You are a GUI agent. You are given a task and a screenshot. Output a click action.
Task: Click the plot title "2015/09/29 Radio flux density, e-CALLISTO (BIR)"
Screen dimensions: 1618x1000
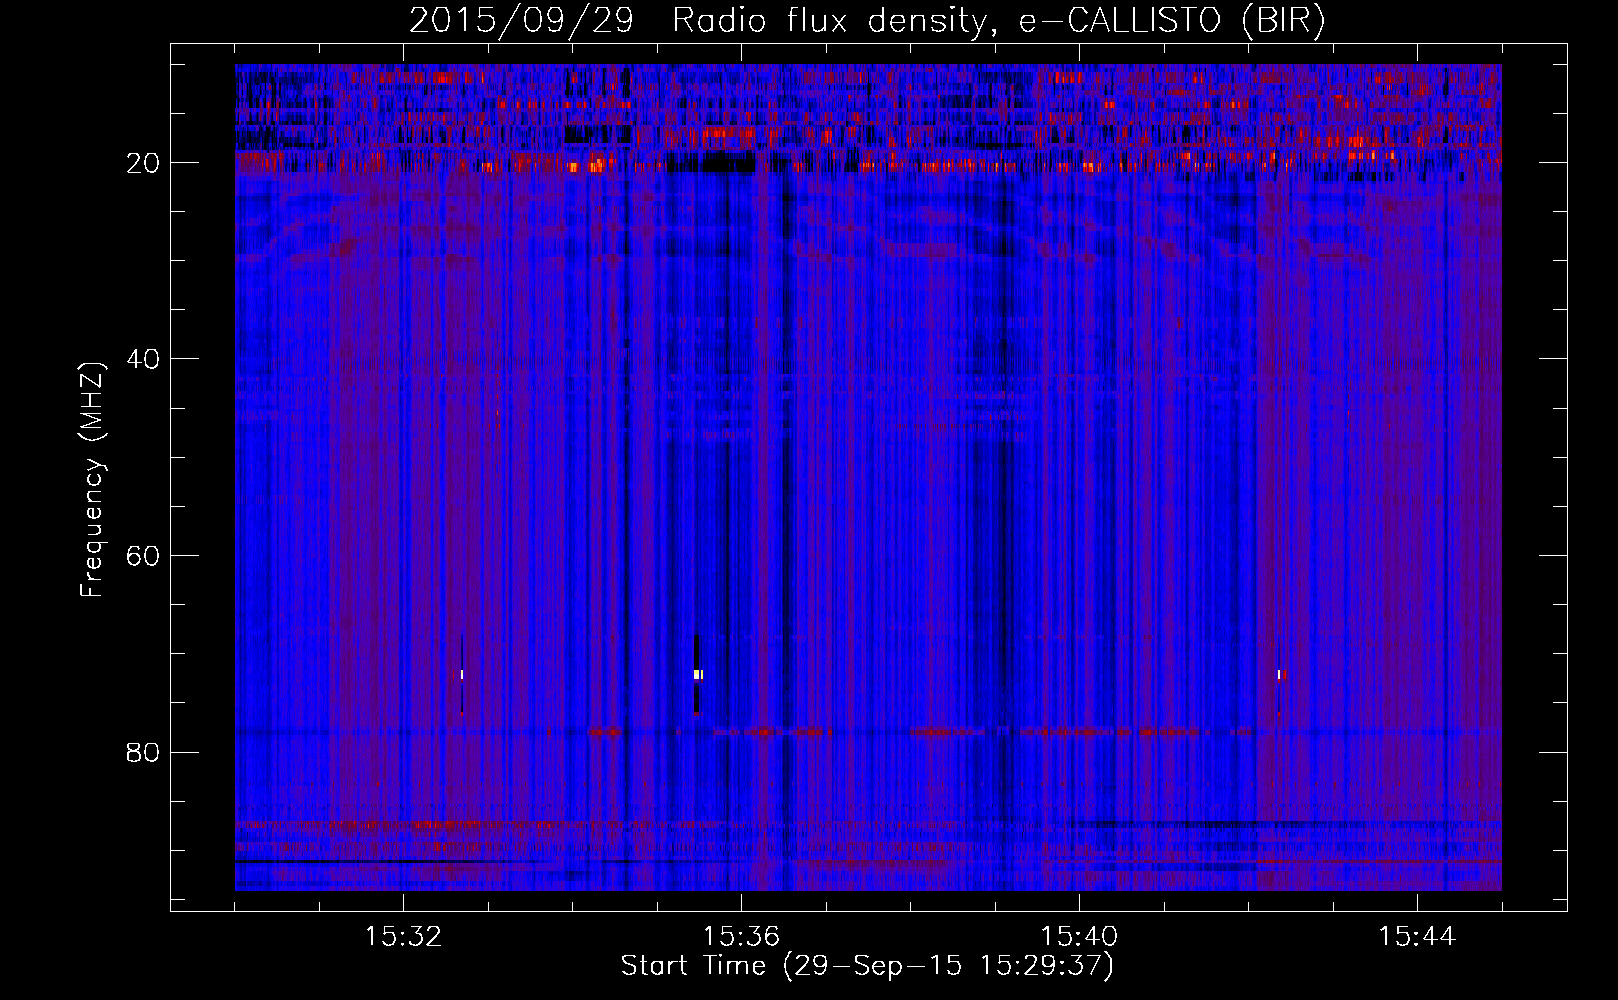coord(867,20)
